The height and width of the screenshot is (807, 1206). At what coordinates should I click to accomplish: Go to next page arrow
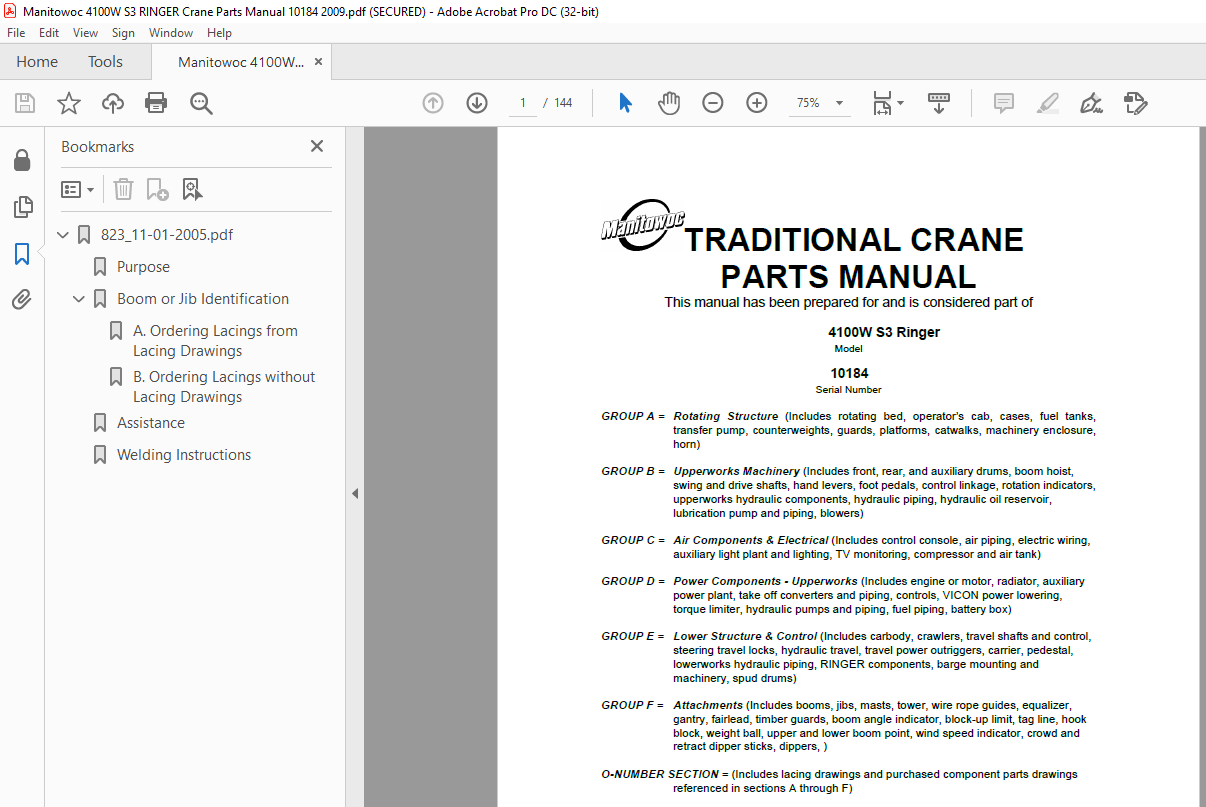pyautogui.click(x=477, y=103)
